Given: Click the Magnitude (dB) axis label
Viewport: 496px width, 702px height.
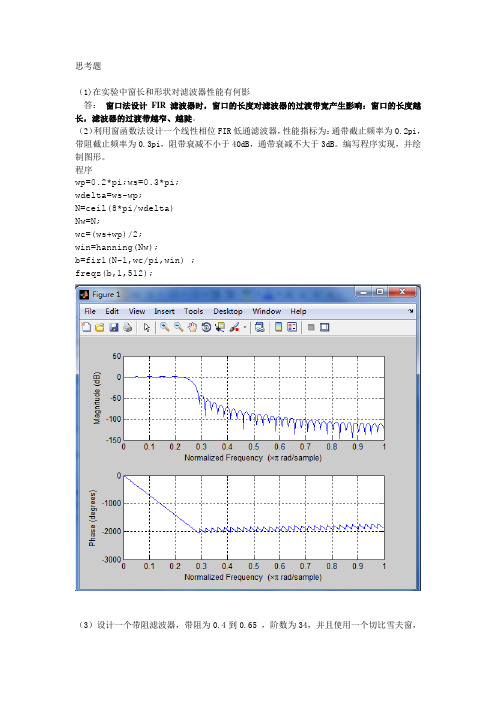Looking at the screenshot, I should click(97, 398).
